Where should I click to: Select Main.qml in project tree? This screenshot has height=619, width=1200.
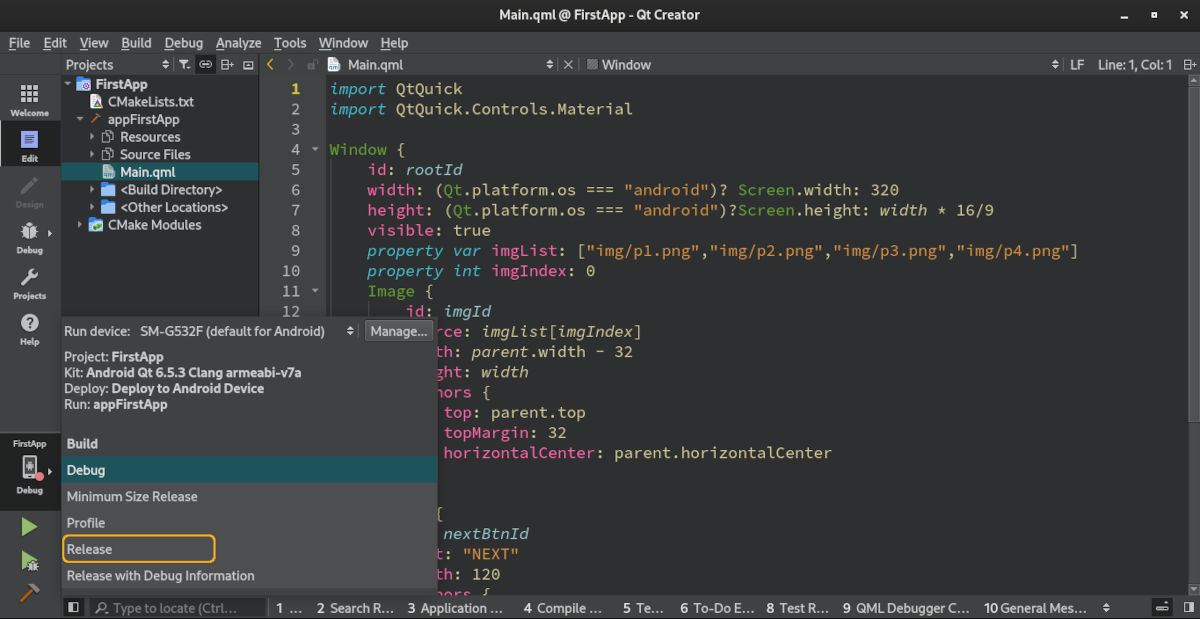tap(147, 172)
